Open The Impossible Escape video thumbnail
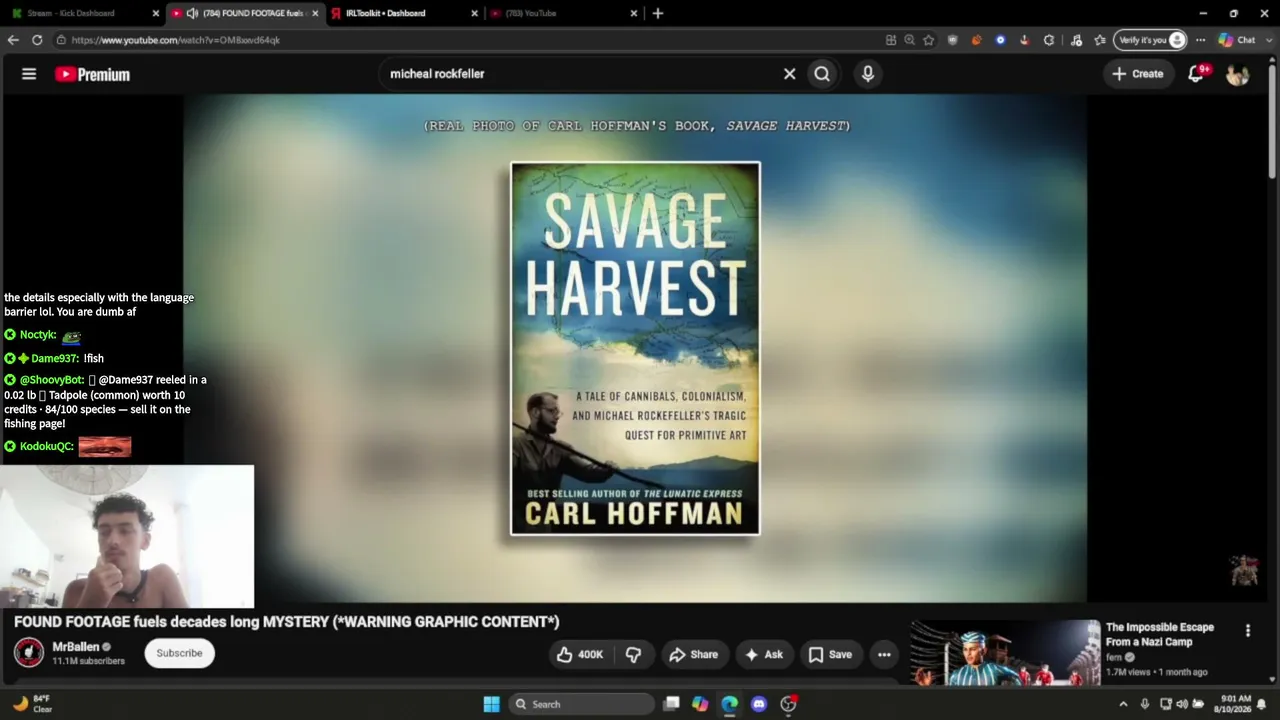Image resolution: width=1280 pixels, height=720 pixels. coord(1005,652)
